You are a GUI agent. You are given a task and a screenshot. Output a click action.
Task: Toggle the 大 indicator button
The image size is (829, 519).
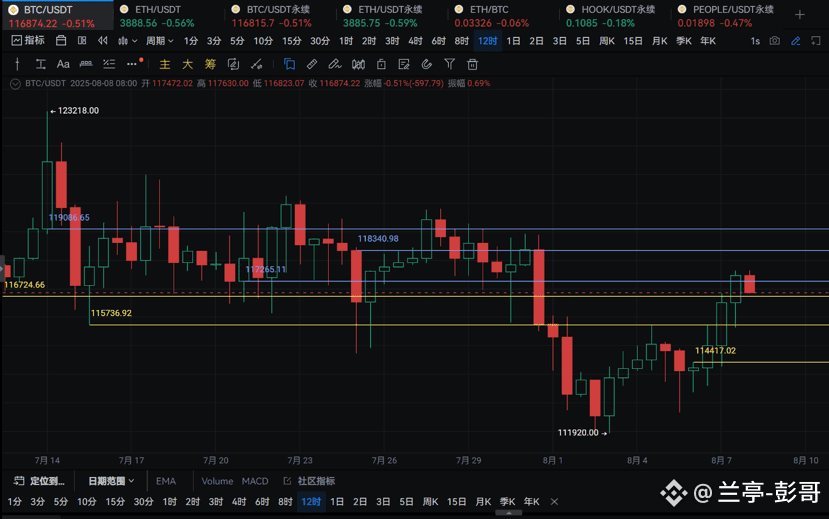tap(187, 64)
